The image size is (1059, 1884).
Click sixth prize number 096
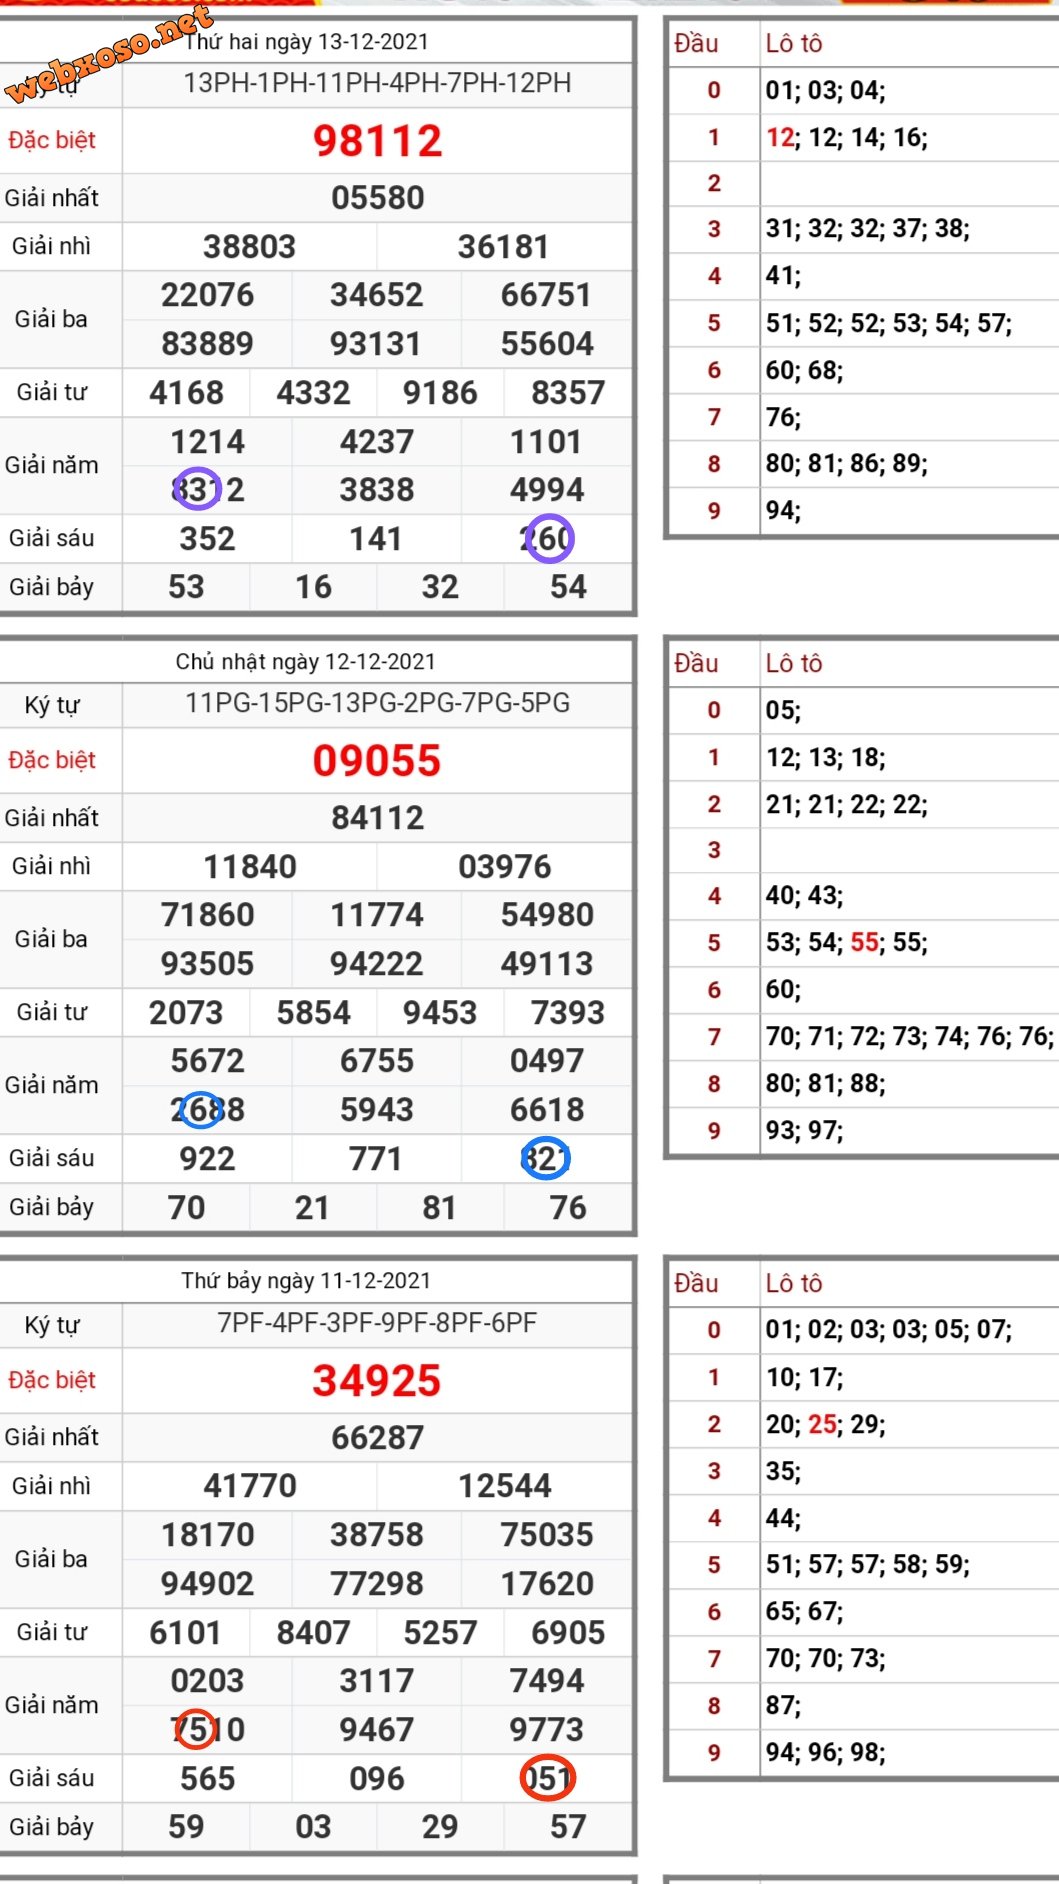[x=376, y=1779]
